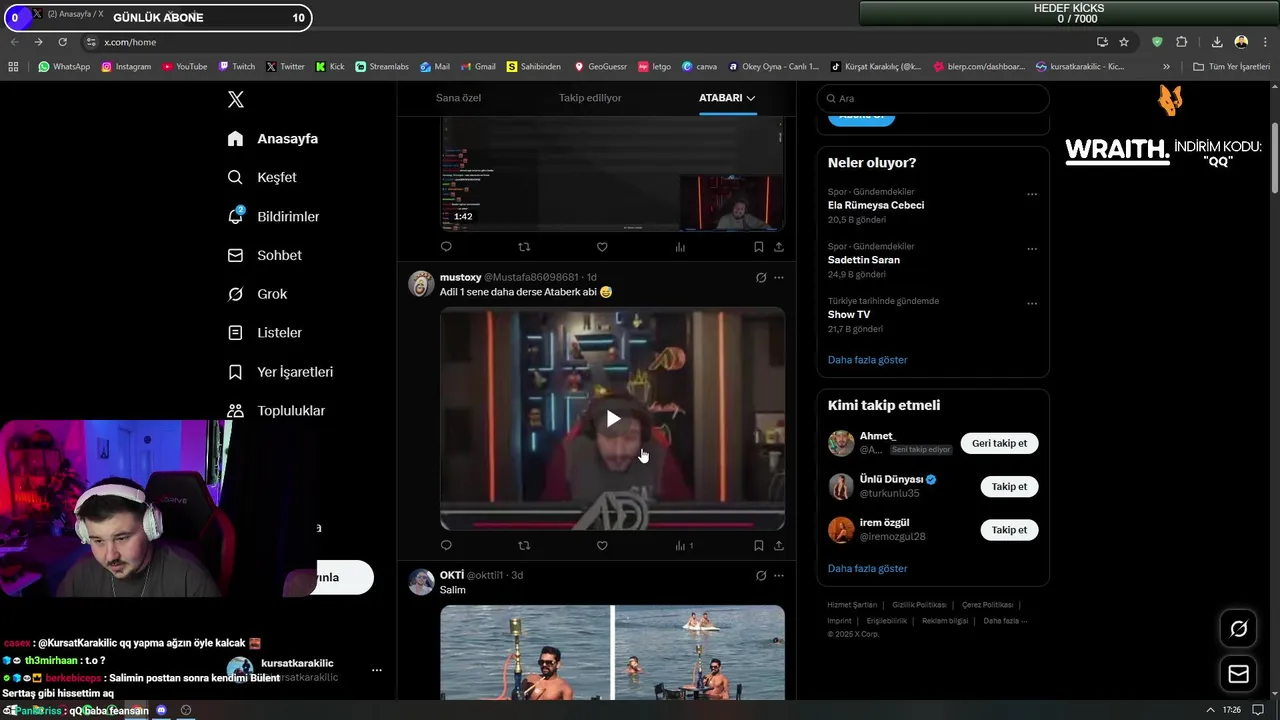Switch to Takip ediliyor tab
This screenshot has width=1280, height=720.
pyautogui.click(x=590, y=98)
